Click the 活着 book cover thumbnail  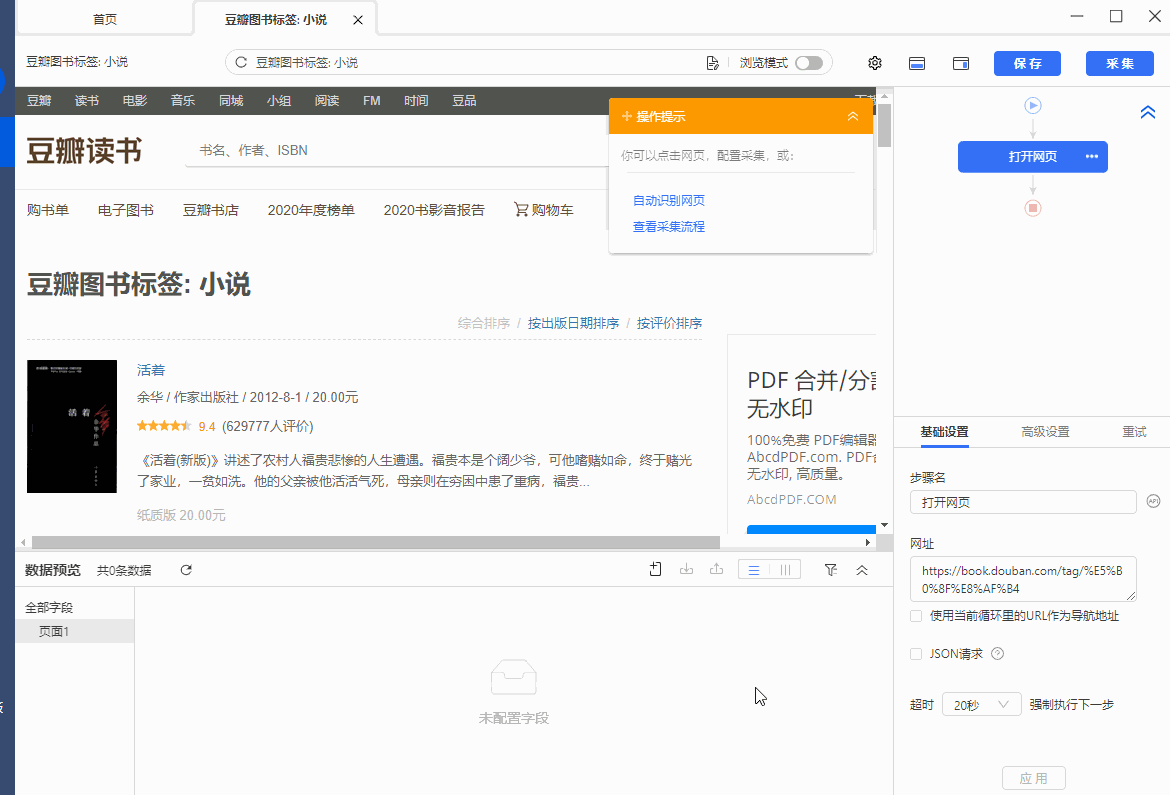coord(72,426)
